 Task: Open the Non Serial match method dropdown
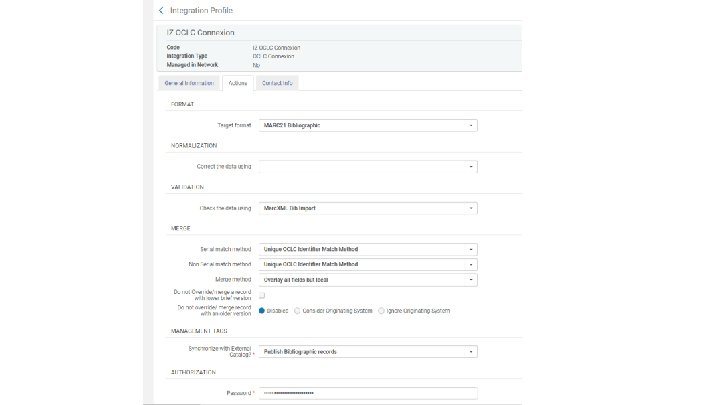[471, 264]
